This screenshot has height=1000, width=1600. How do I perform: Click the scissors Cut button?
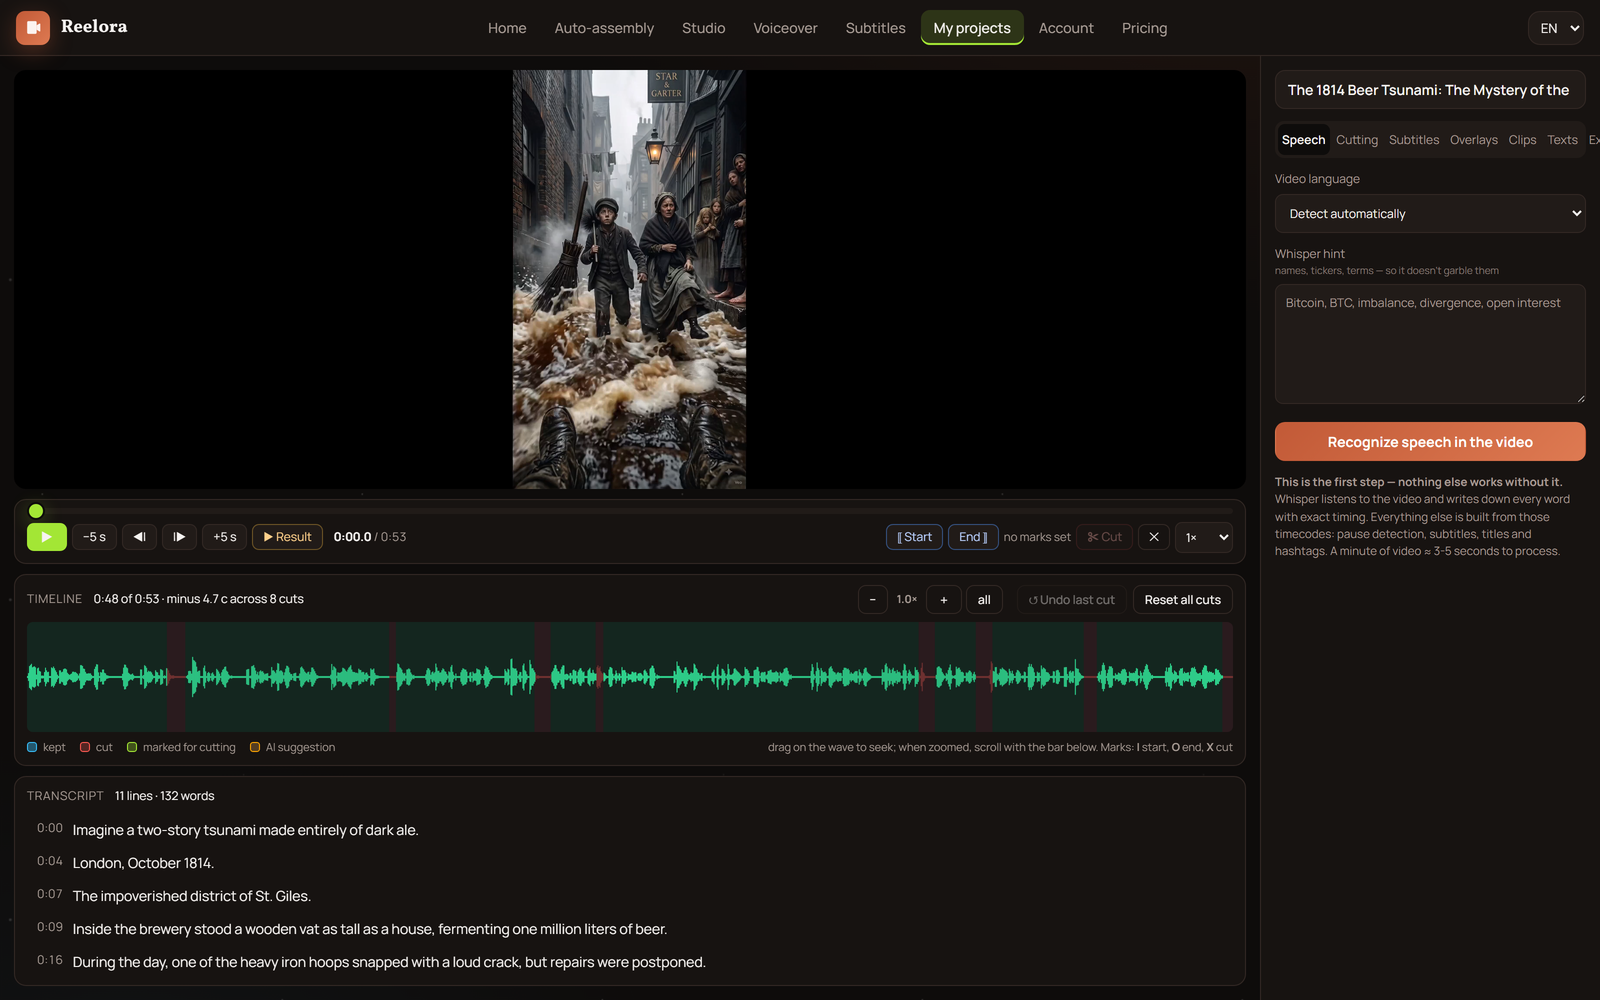pyautogui.click(x=1104, y=537)
